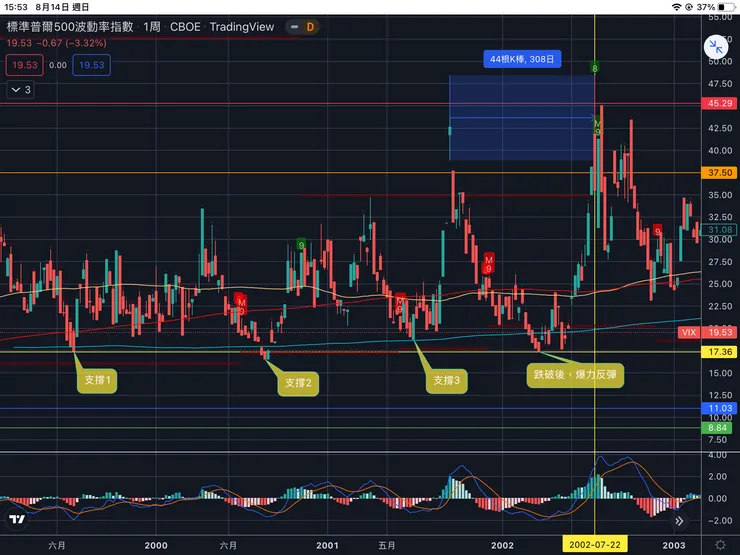Click the red 19.53 sell price box
Viewport: 740px width, 555px height.
coord(25,65)
